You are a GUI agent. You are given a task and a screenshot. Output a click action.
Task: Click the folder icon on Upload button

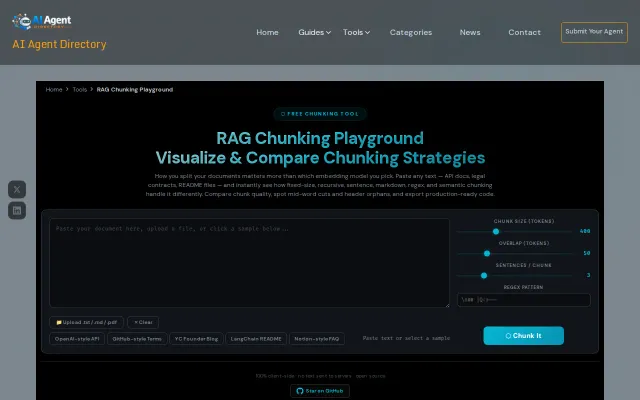click(x=59, y=322)
